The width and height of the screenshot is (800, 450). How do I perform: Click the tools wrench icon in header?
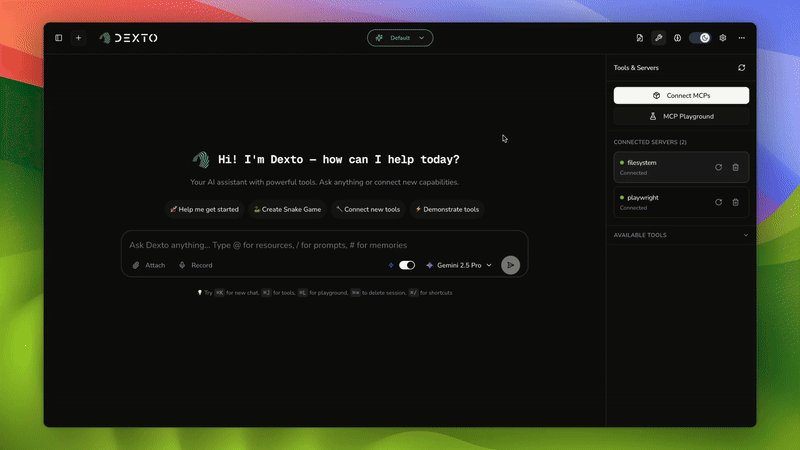[x=658, y=38]
